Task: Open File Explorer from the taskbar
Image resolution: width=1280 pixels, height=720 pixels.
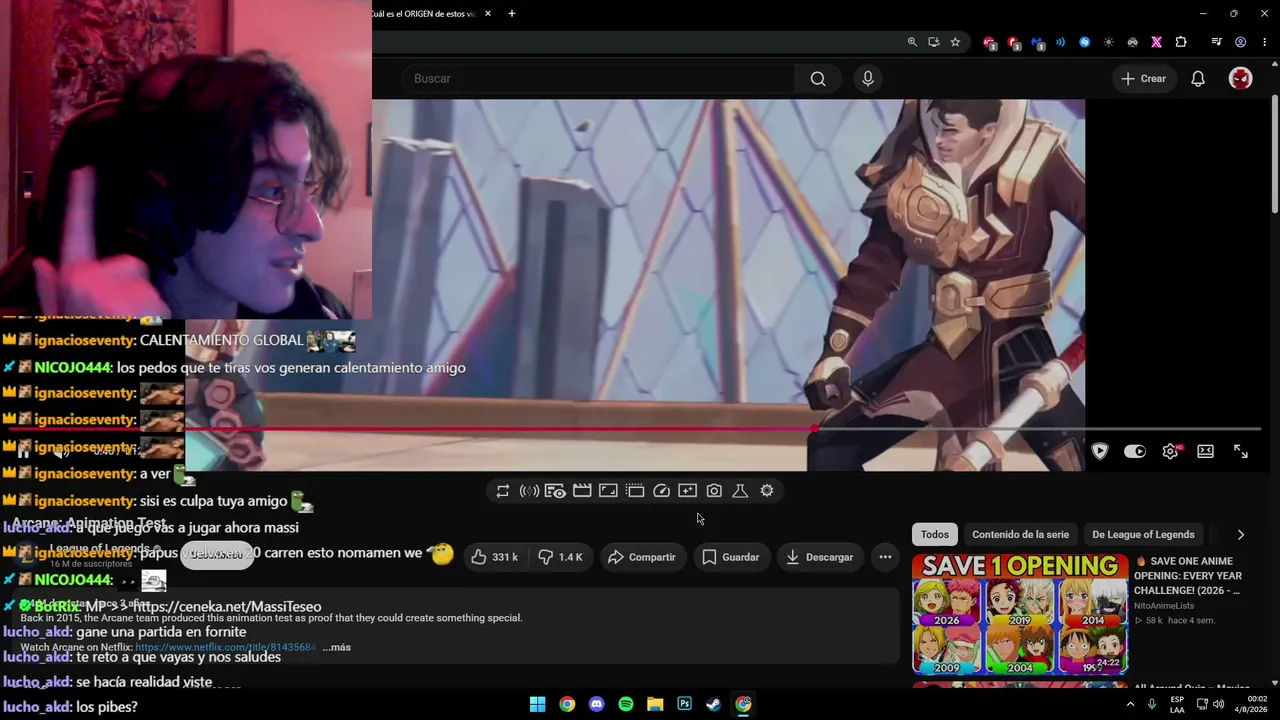Action: (655, 704)
